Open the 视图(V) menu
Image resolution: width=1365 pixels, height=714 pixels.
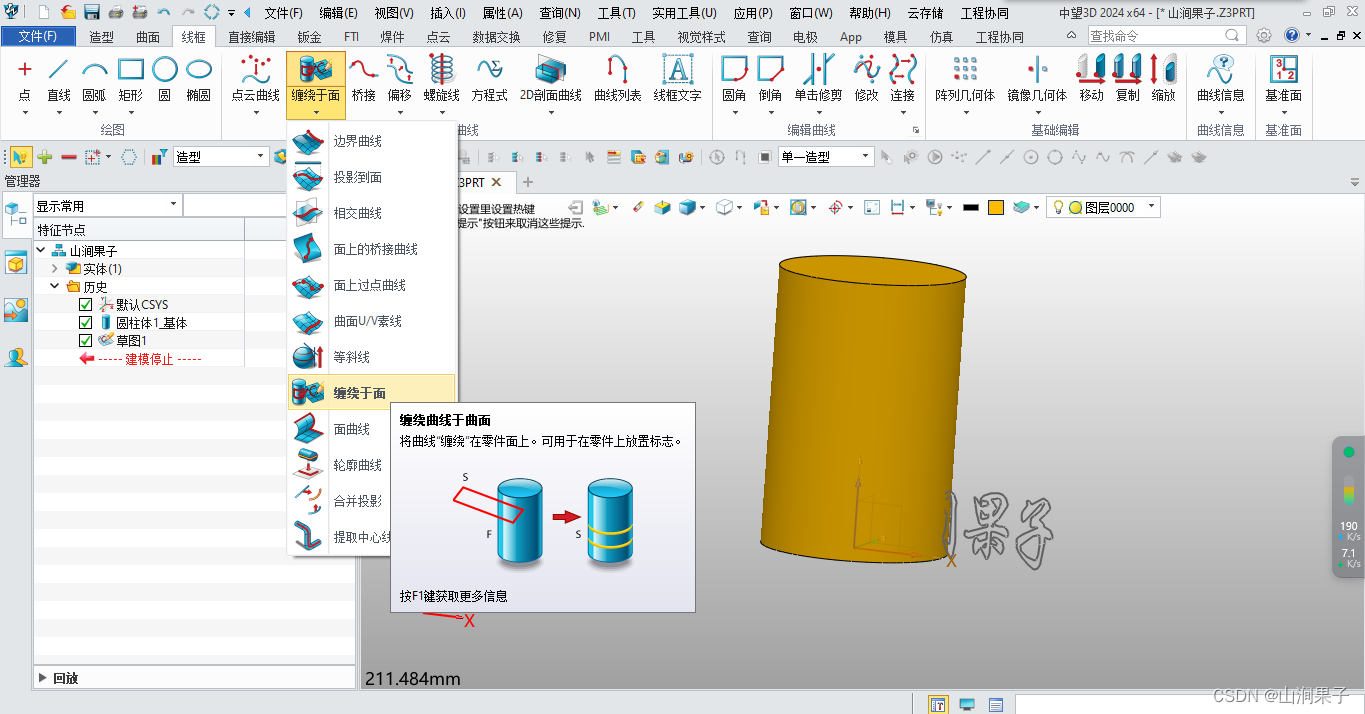point(394,13)
